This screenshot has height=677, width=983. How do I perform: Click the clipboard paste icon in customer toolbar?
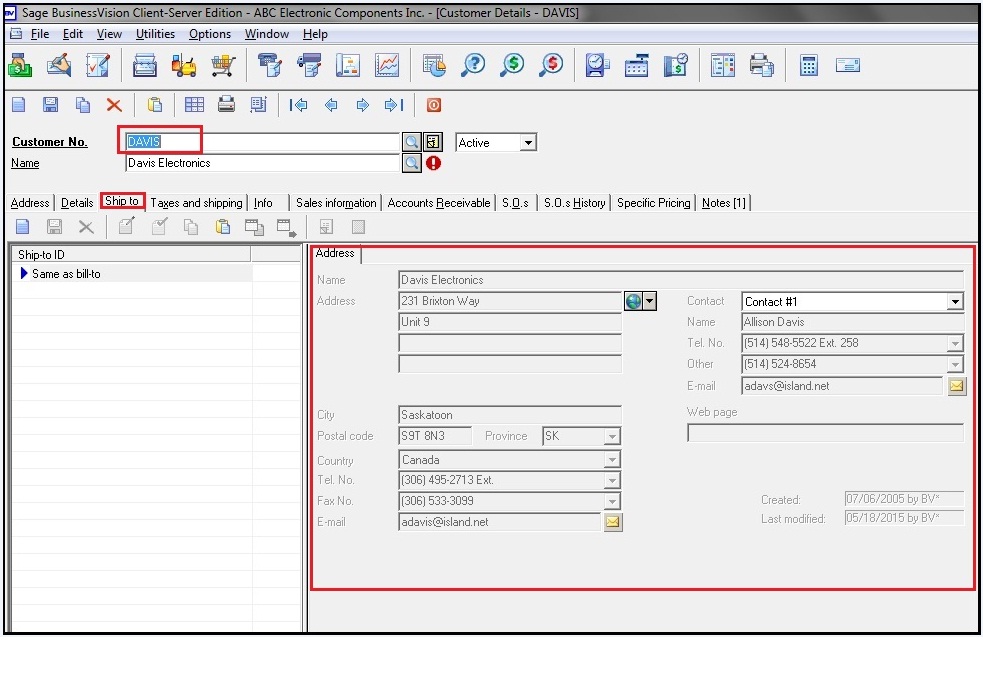154,105
